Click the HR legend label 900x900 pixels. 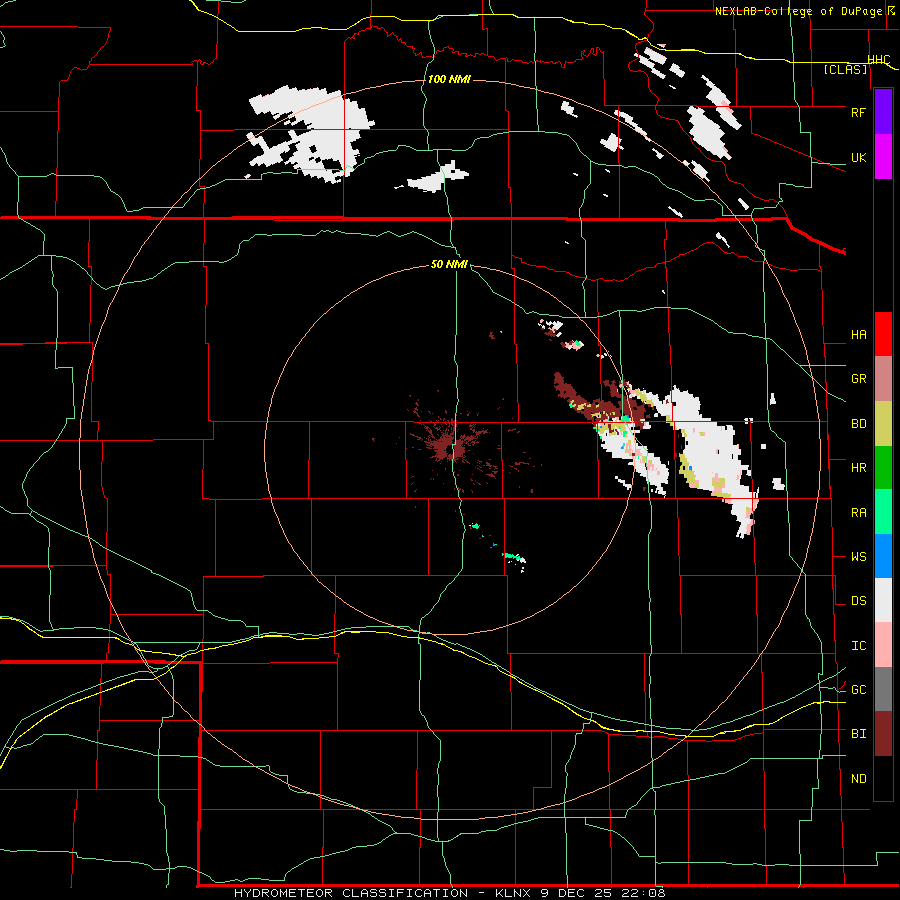[858, 468]
